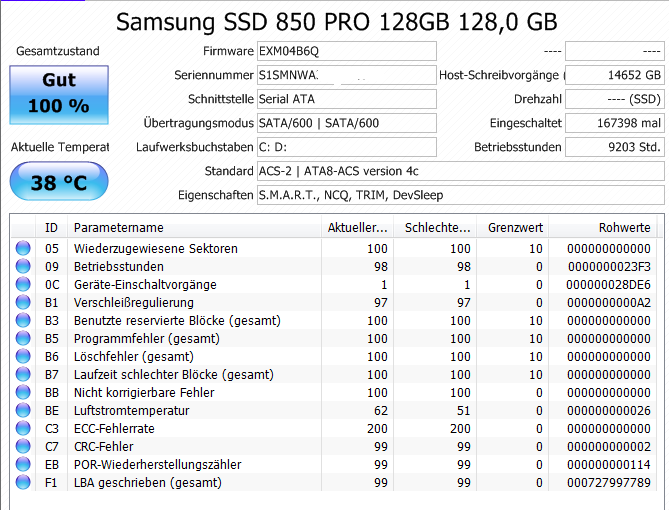Click raw value 000727997789
The height and width of the screenshot is (510, 669).
[x=608, y=482]
